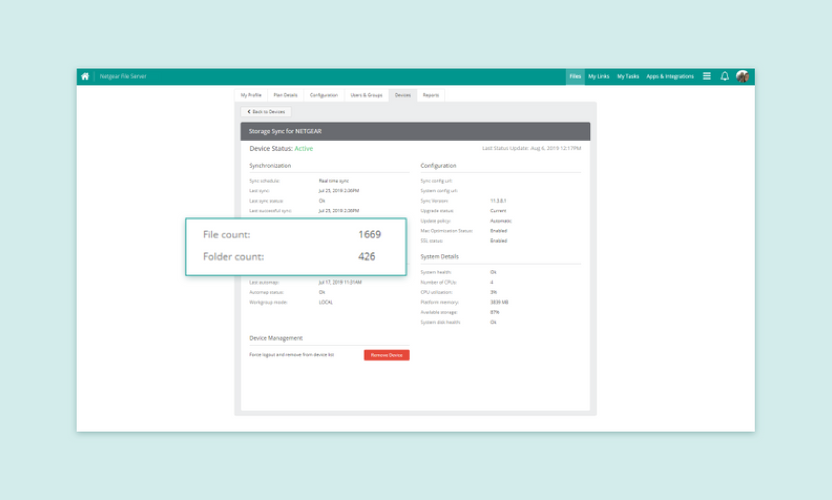The image size is (832, 500).
Task: Switch to the My Profile tab
Action: pyautogui.click(x=251, y=95)
